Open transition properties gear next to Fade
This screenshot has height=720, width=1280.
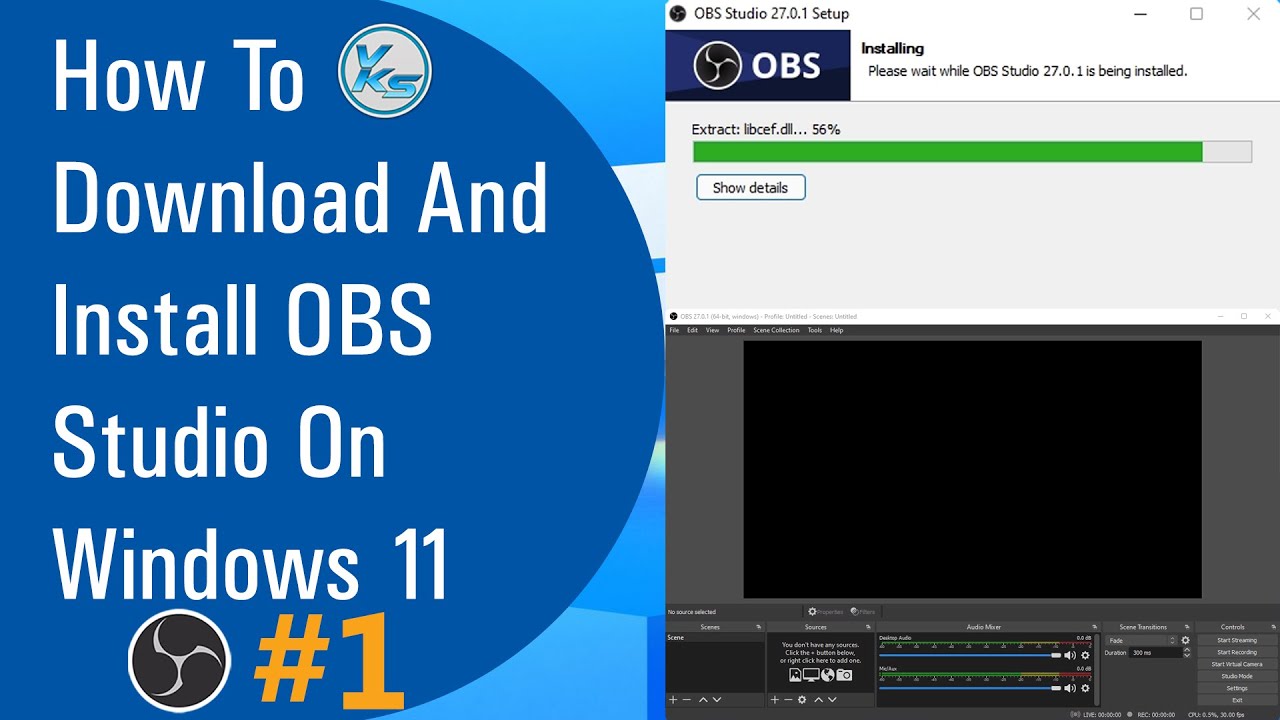1186,640
